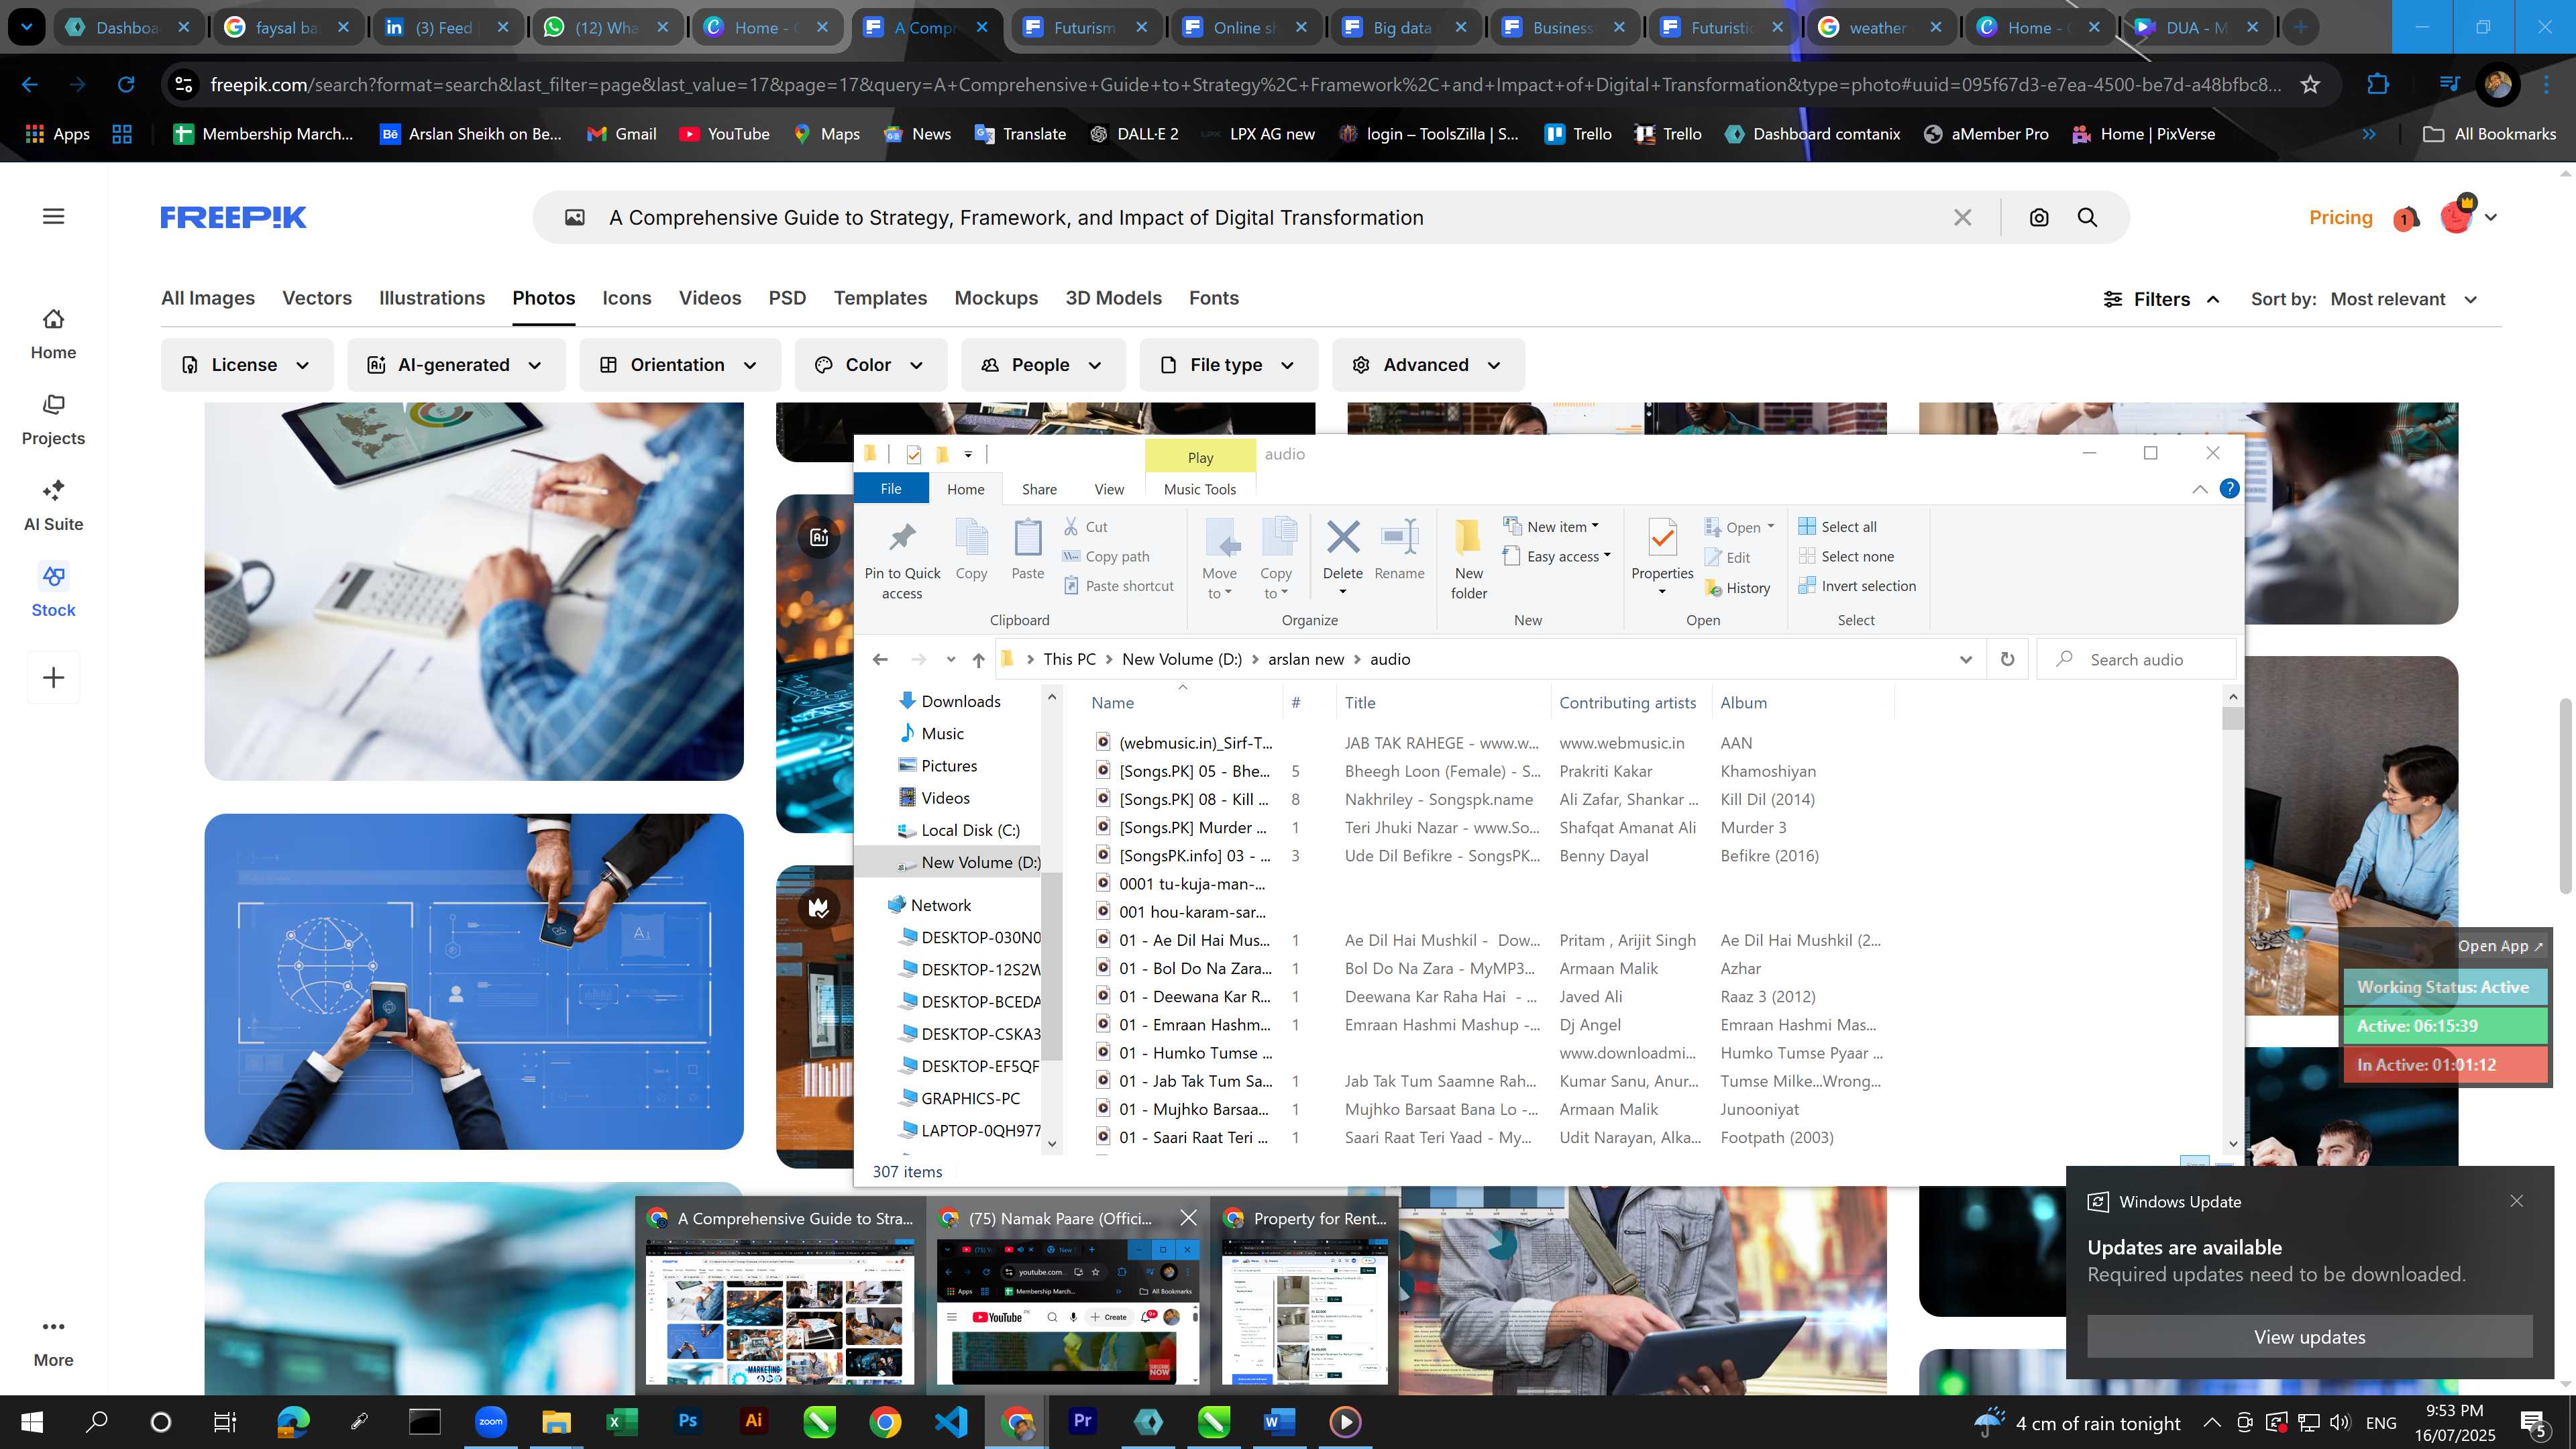Open Premiere Pro from the taskbar
The width and height of the screenshot is (2576, 1449).
[x=1082, y=1421]
